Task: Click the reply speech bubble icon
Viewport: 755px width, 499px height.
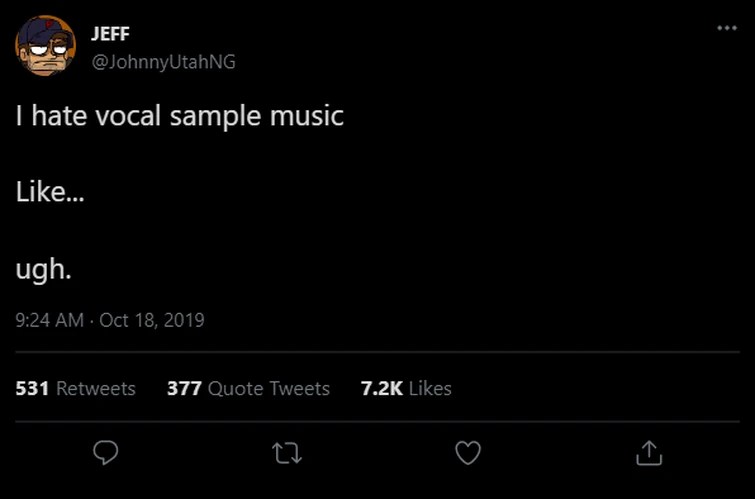Action: pos(106,453)
